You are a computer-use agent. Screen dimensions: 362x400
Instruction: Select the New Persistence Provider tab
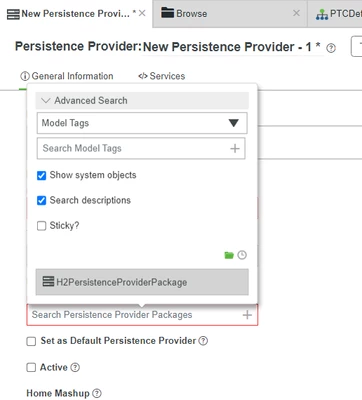click(76, 14)
